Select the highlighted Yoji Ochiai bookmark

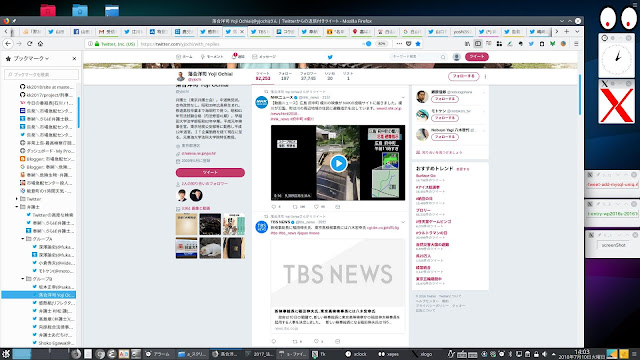click(x=39, y=295)
